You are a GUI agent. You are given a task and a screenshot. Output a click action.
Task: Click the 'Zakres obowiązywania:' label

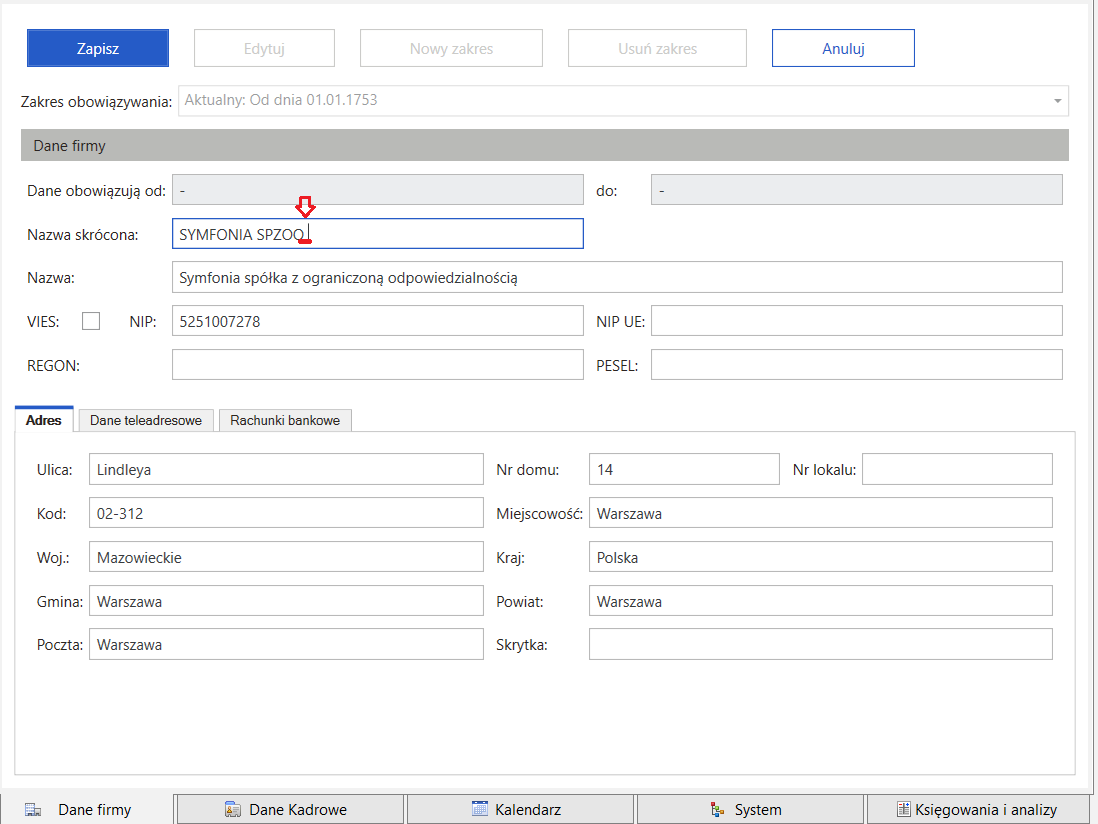pos(96,102)
